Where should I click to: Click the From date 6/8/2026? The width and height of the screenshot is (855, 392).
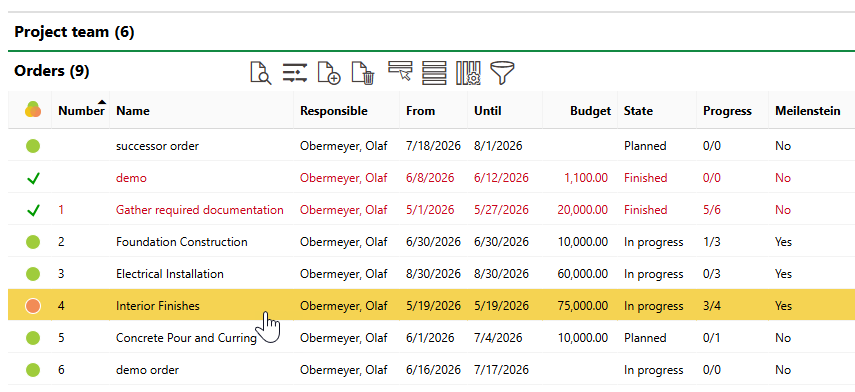(x=430, y=178)
